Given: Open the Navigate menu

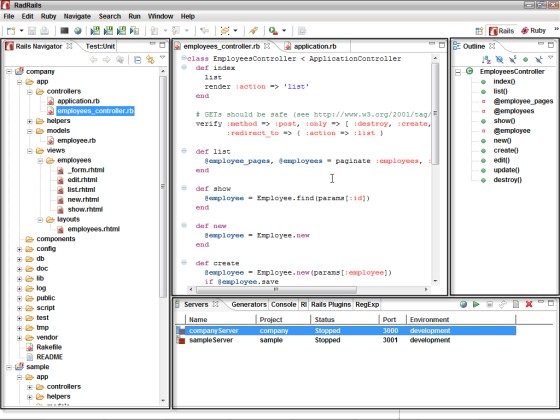Looking at the screenshot, I should tap(77, 16).
